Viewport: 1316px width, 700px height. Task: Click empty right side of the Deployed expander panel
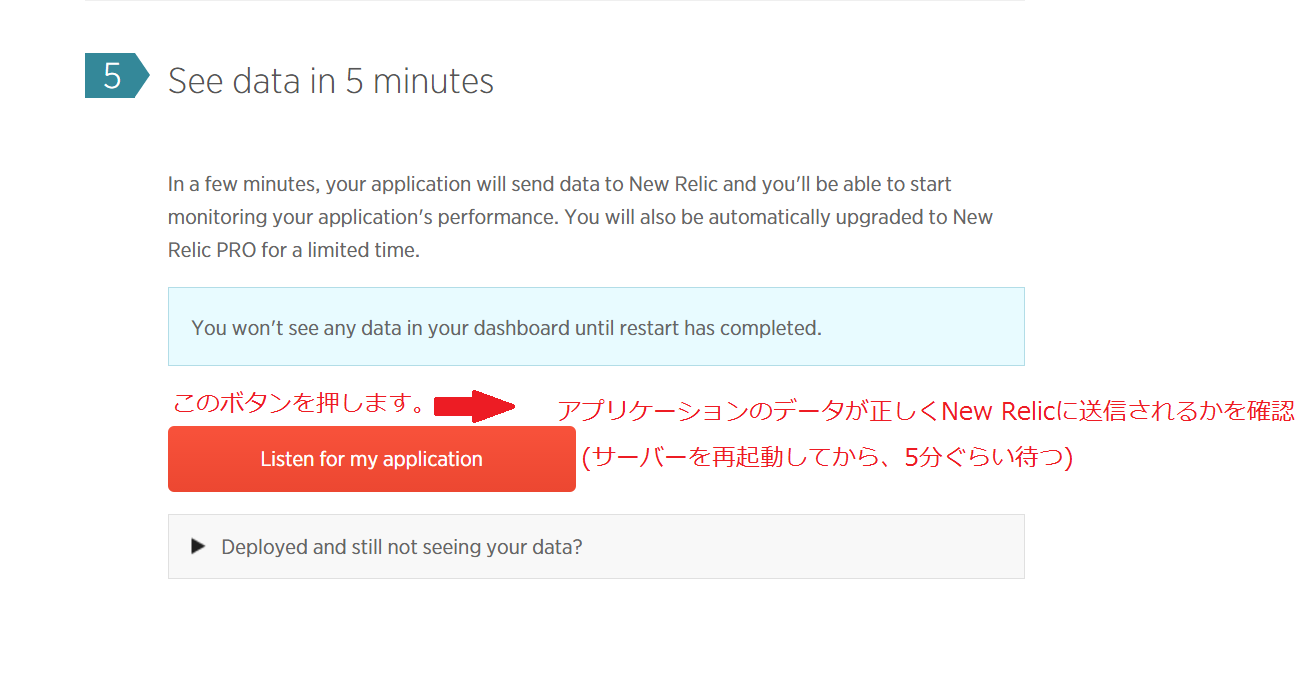click(x=850, y=547)
